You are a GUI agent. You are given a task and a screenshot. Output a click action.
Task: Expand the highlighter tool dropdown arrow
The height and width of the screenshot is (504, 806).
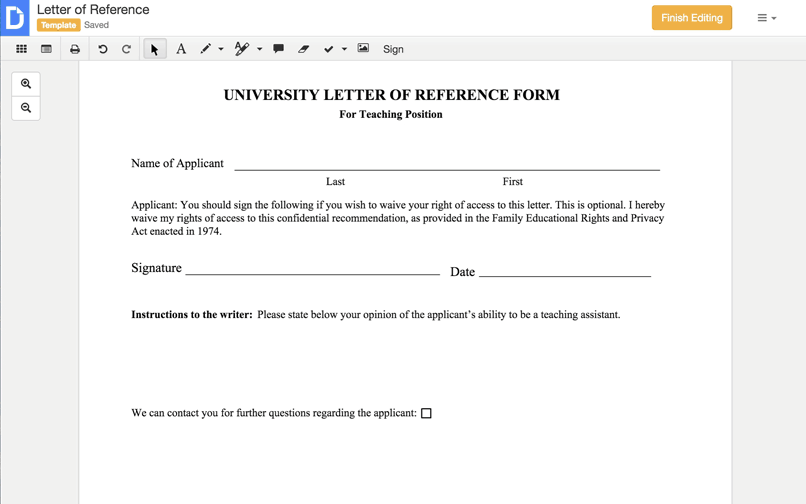pos(259,49)
